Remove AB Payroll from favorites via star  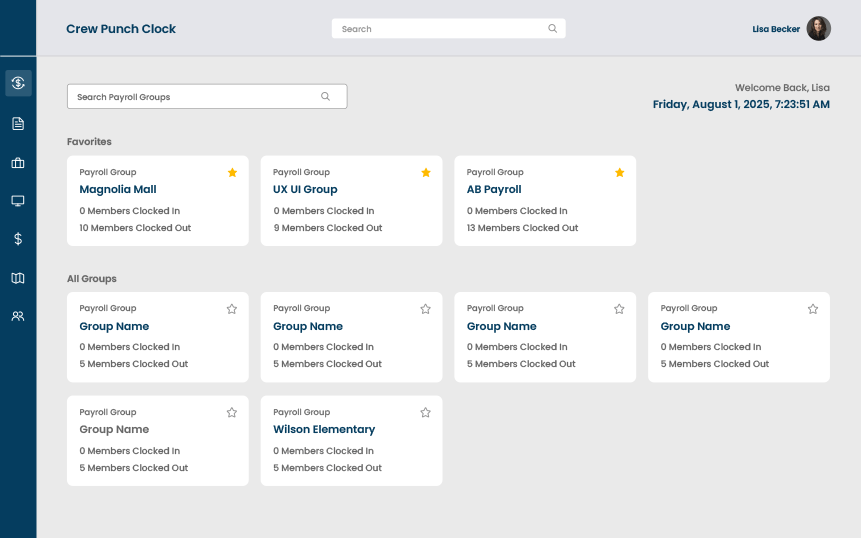coord(619,173)
